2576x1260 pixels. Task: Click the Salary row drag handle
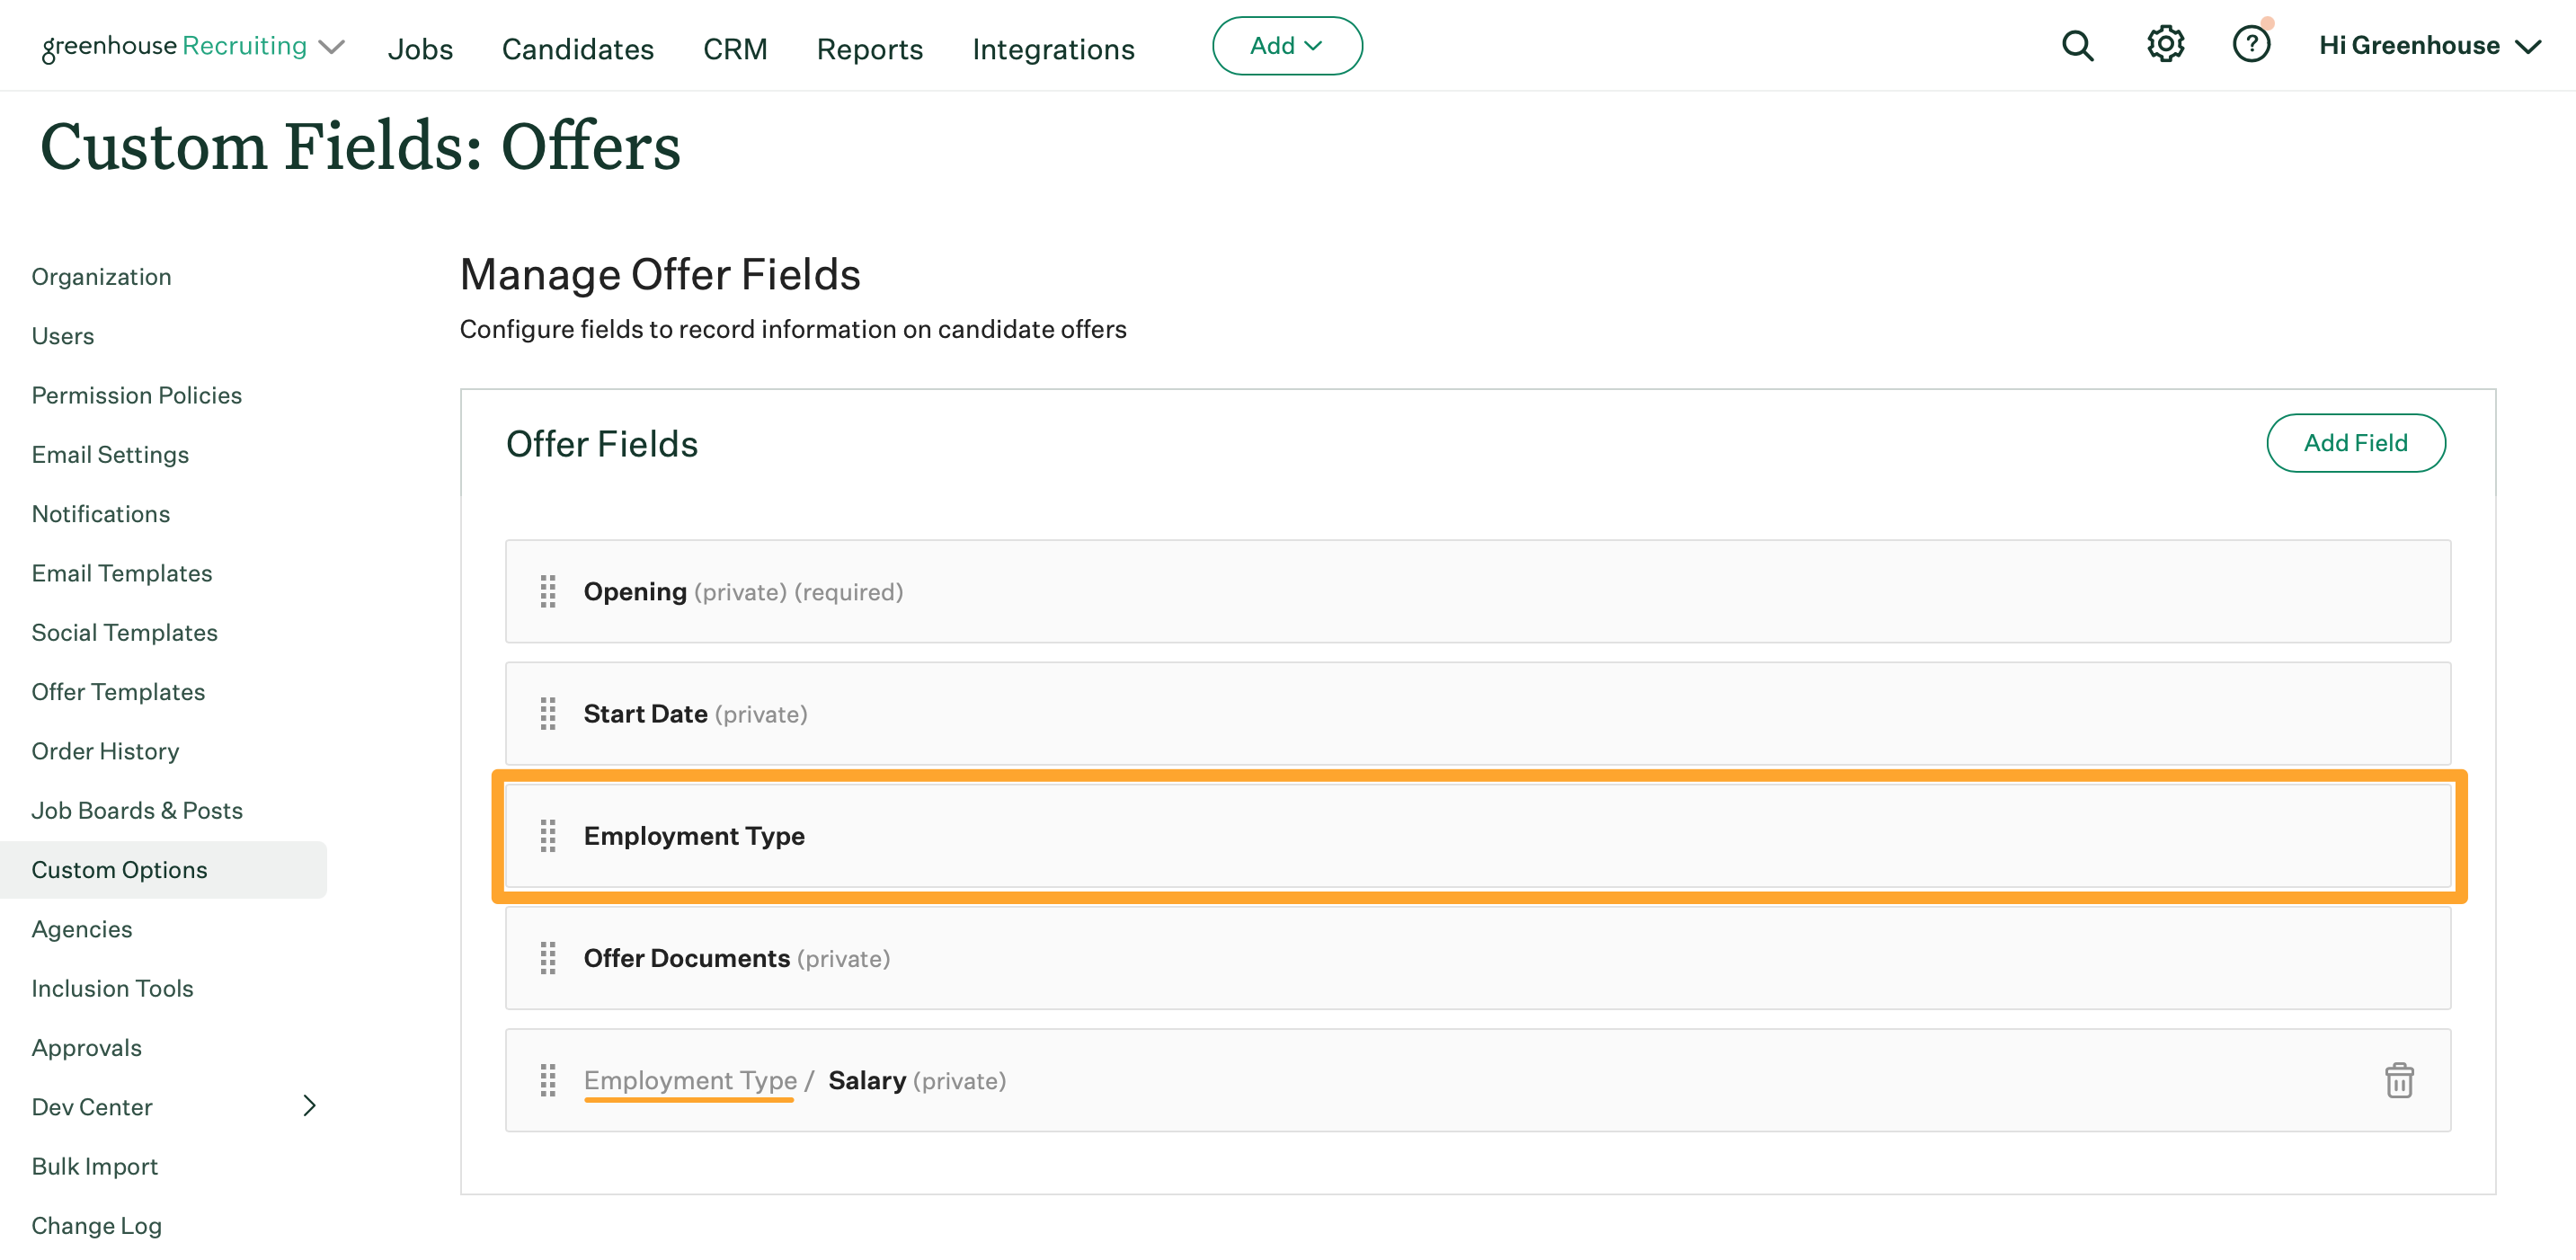pyautogui.click(x=548, y=1080)
